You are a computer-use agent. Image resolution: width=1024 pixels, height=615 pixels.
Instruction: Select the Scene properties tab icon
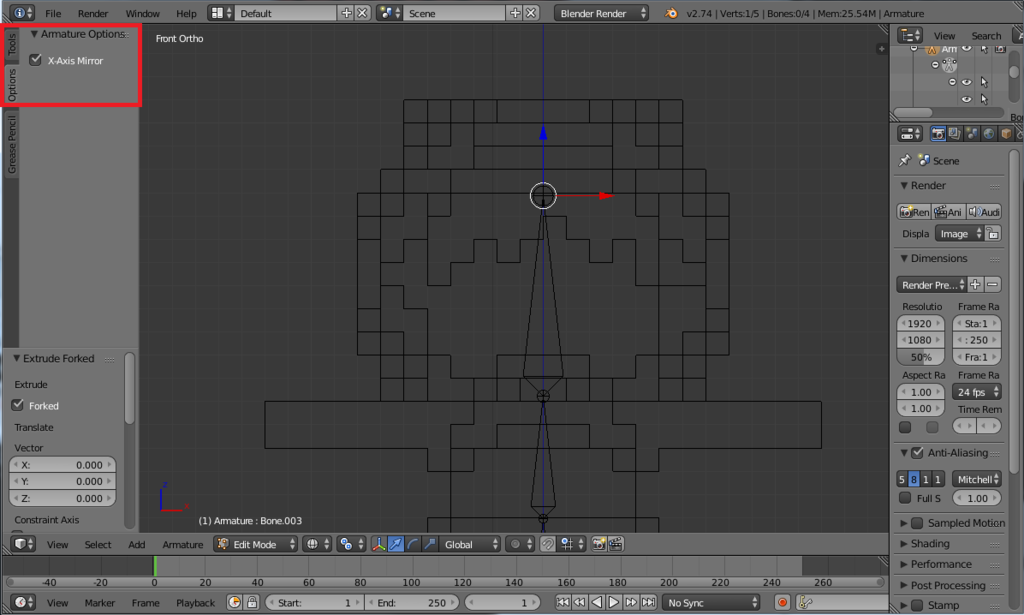pos(972,134)
